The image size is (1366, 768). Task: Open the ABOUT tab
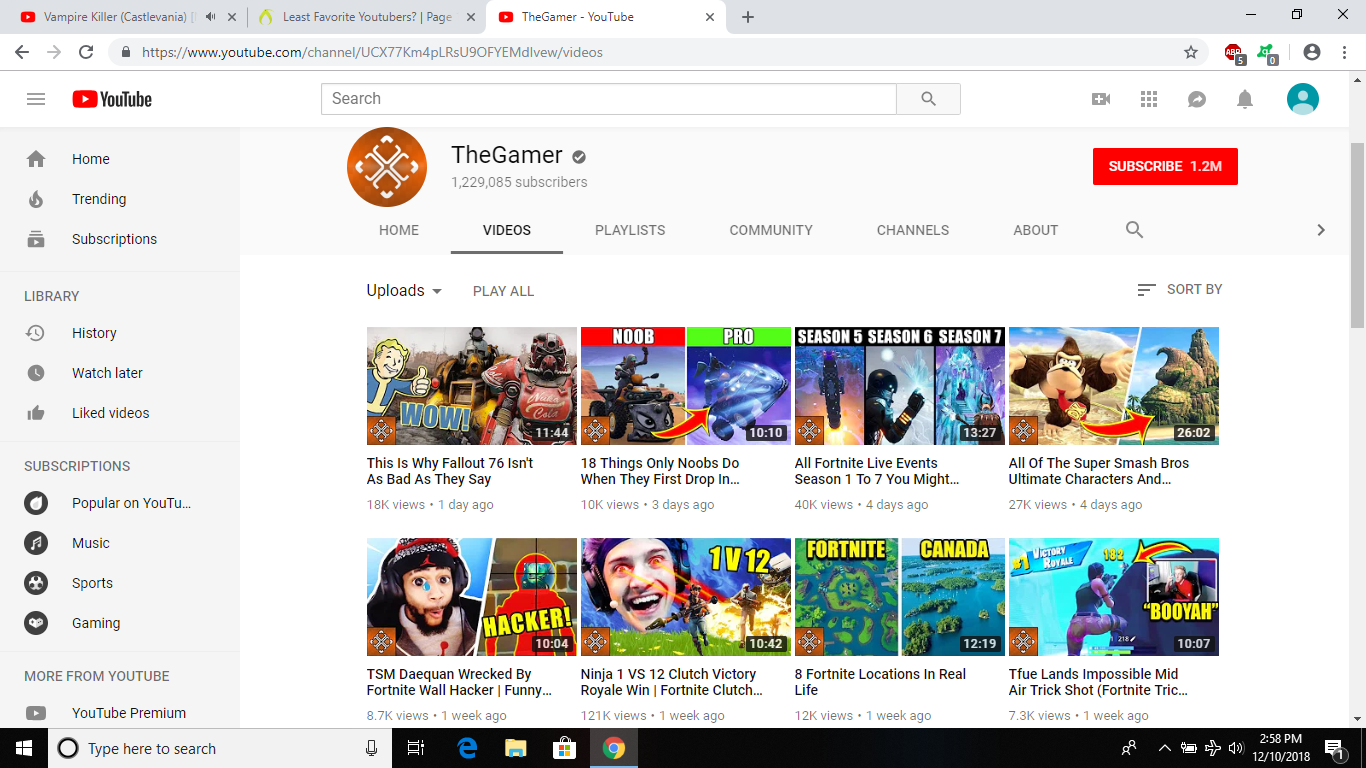[x=1035, y=230]
